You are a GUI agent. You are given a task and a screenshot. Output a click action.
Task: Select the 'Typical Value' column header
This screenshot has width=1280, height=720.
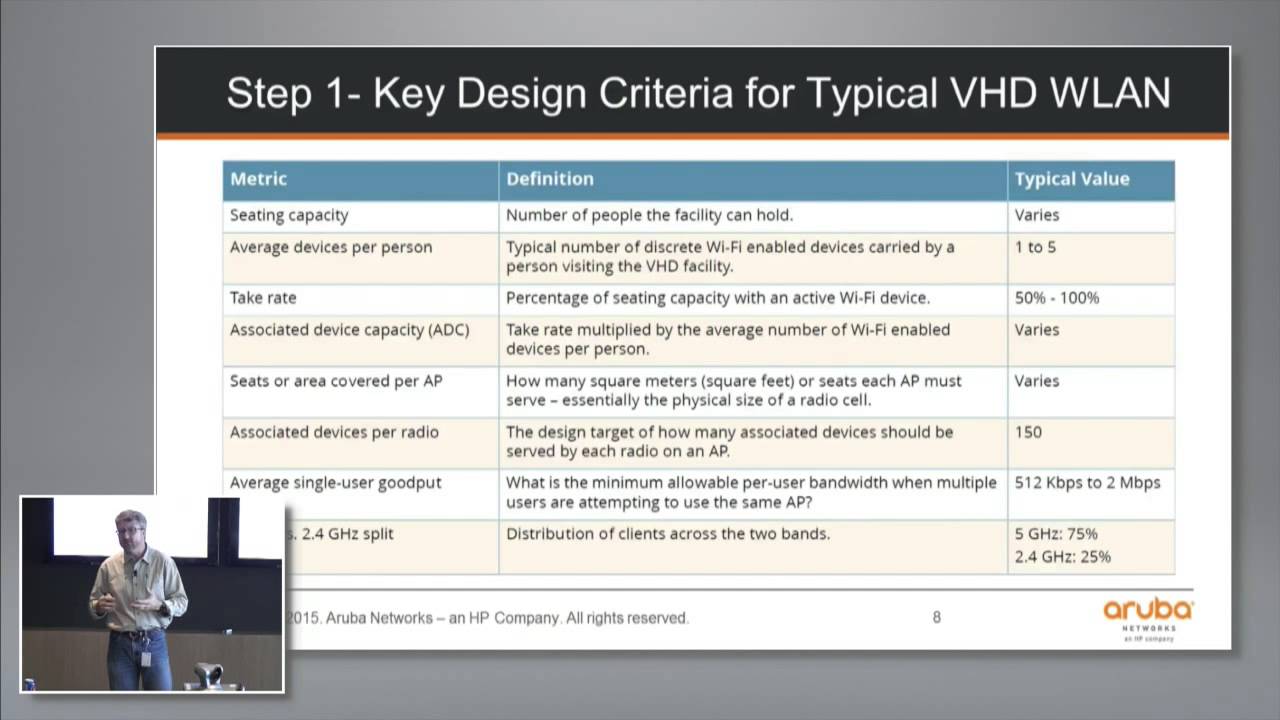click(x=1091, y=180)
